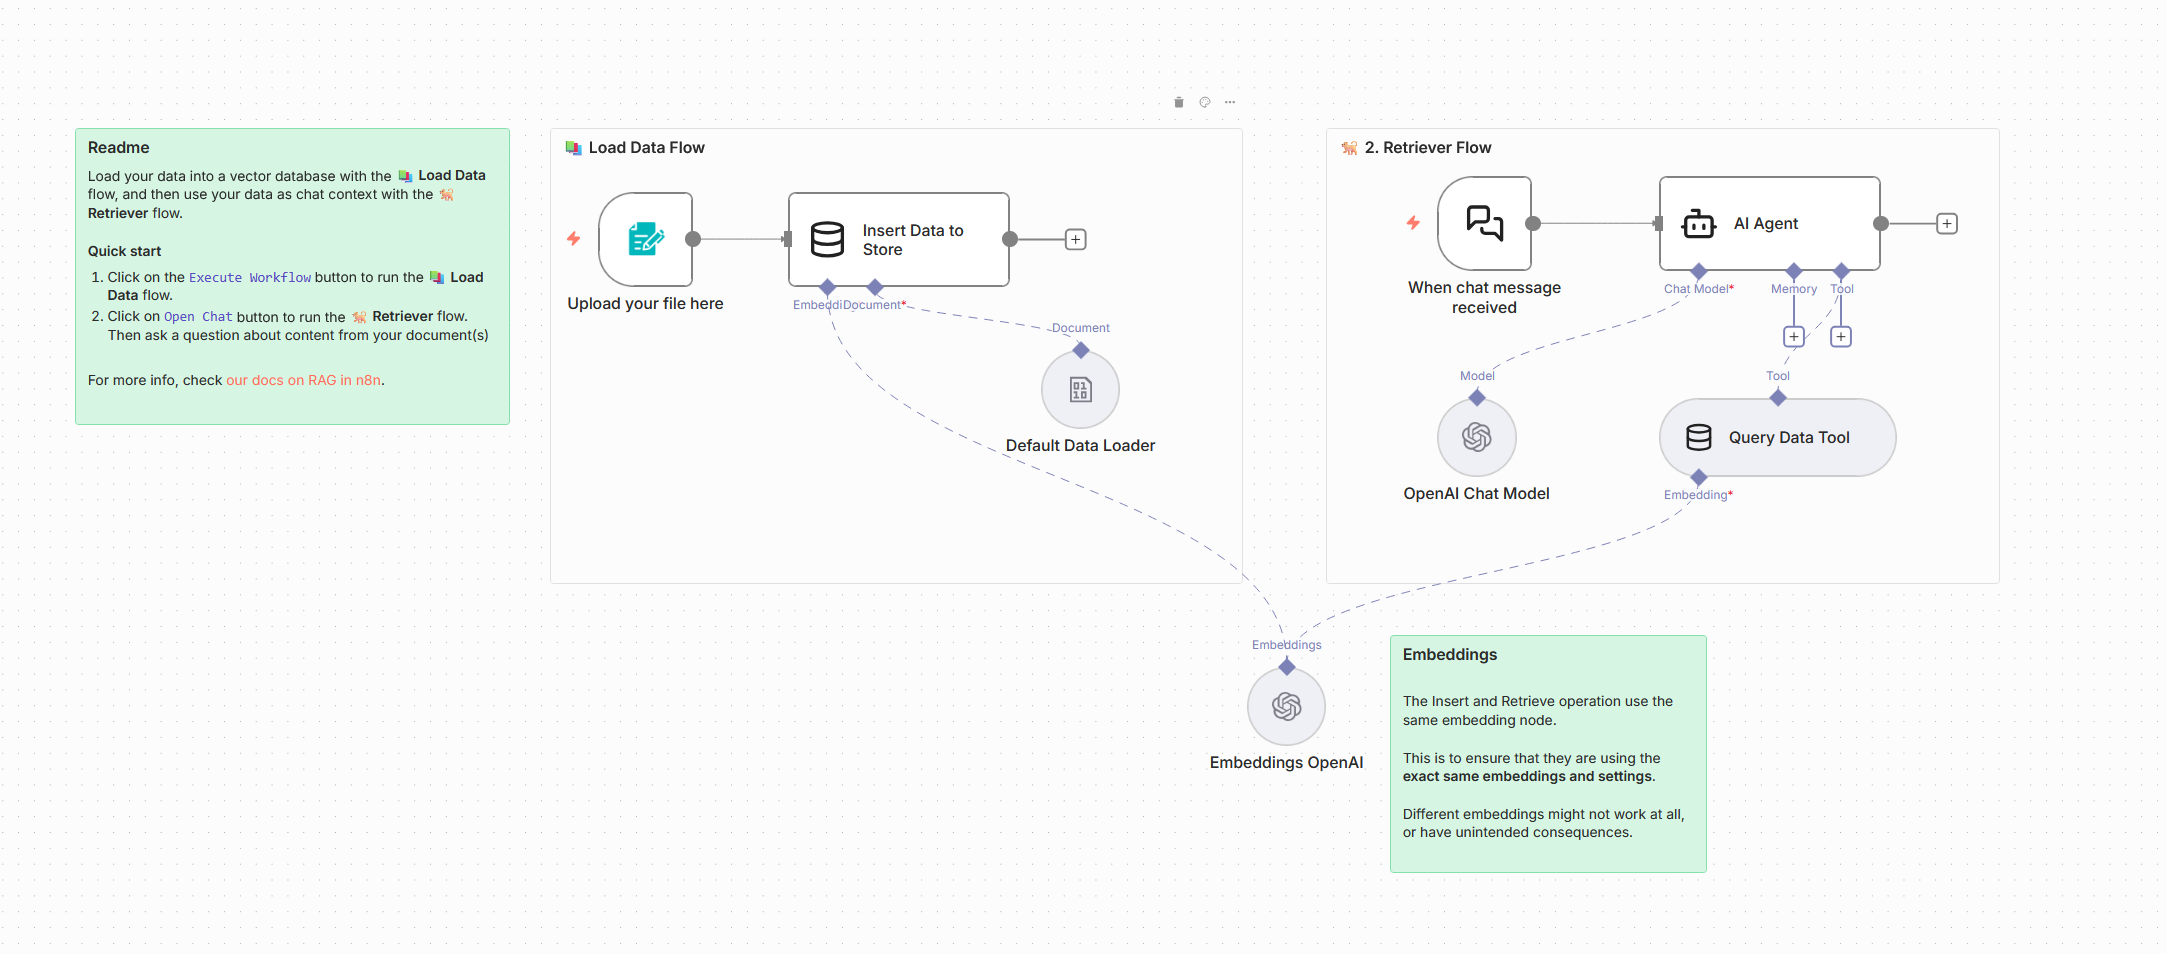Add a Memory sub-node to AI Agent

pos(1793,337)
